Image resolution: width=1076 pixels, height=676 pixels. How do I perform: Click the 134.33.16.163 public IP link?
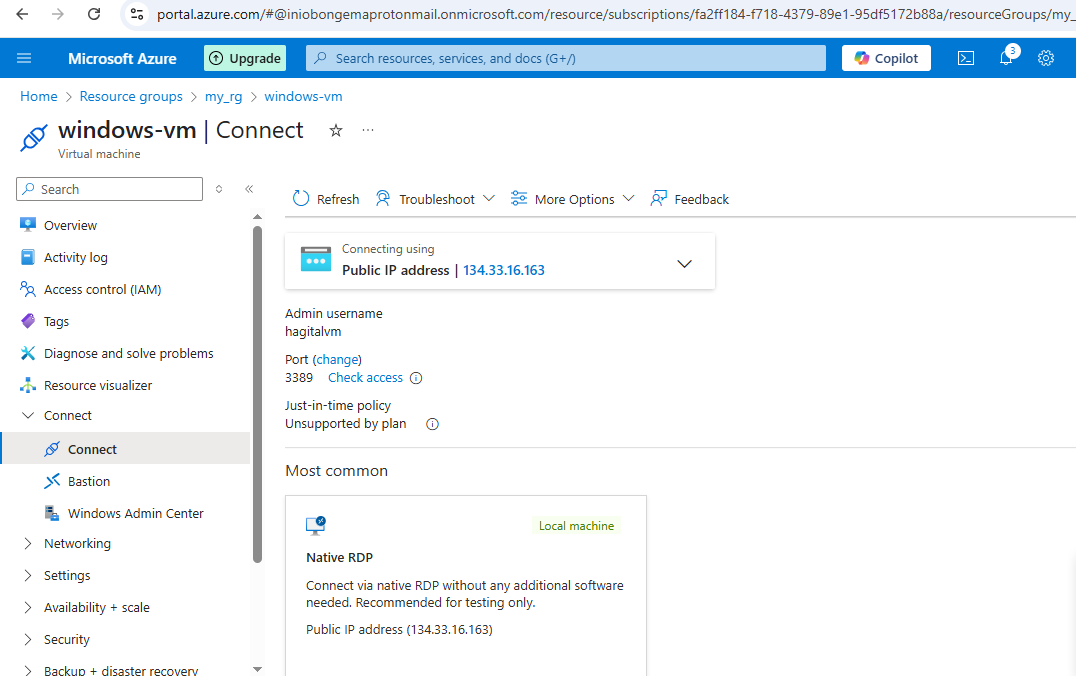pyautogui.click(x=504, y=270)
